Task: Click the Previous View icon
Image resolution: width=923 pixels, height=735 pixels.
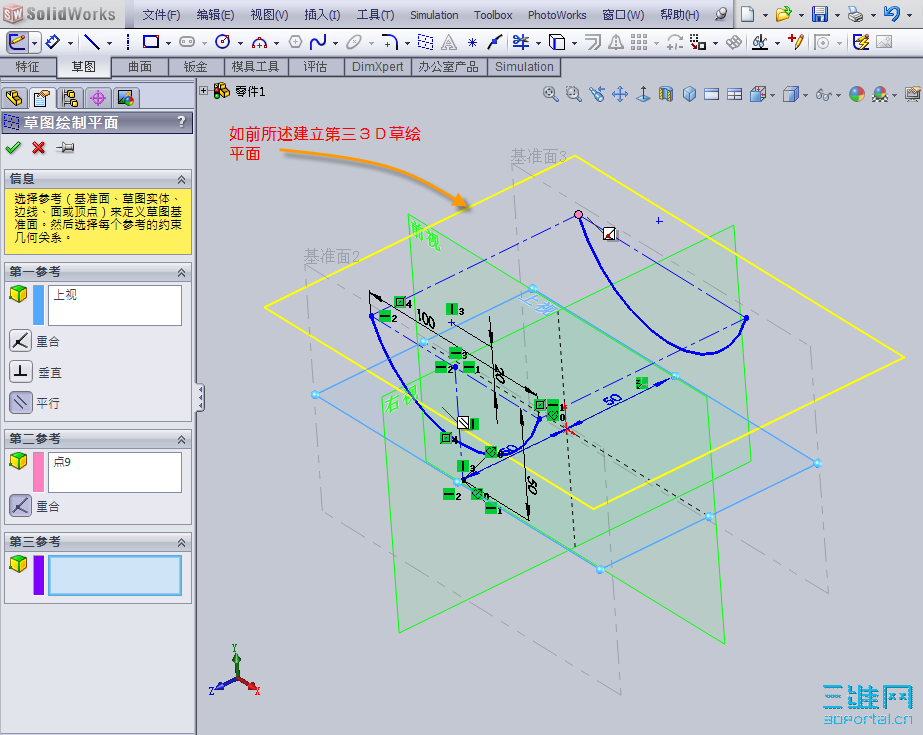Action: 597,94
